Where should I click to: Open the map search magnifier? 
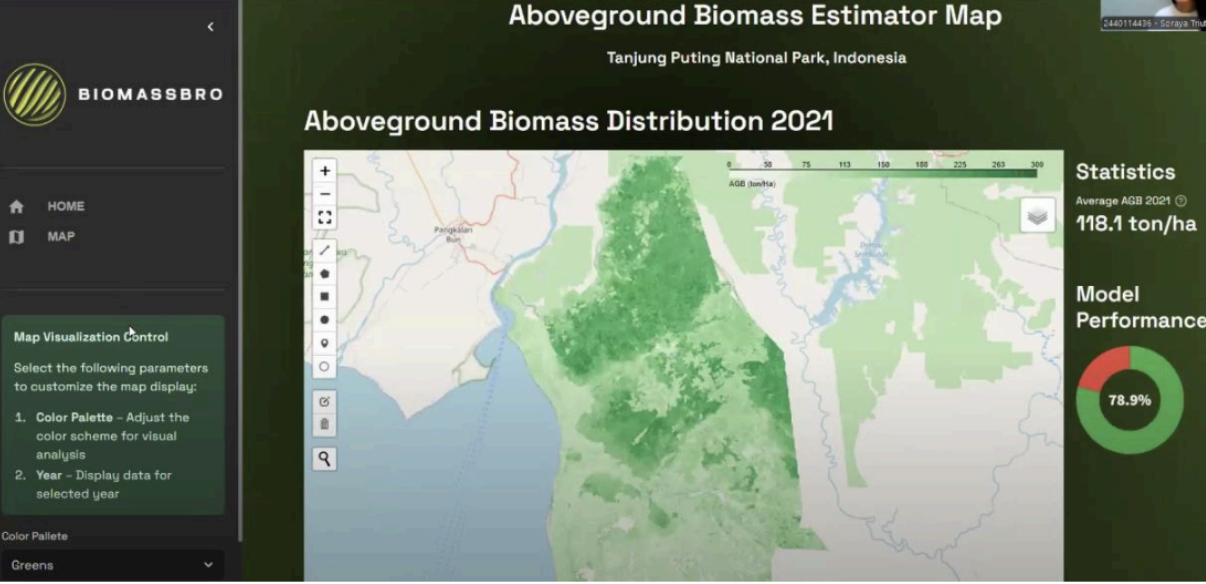[x=324, y=459]
